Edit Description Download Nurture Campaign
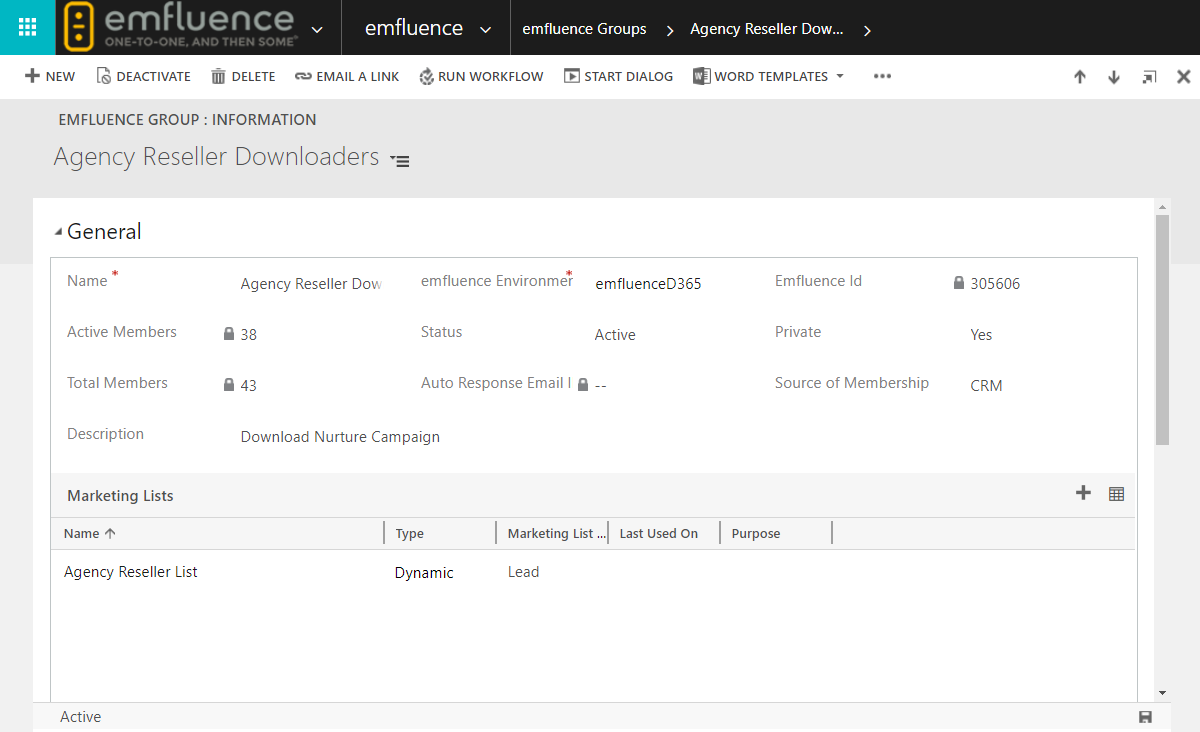This screenshot has height=732, width=1200. [x=340, y=437]
